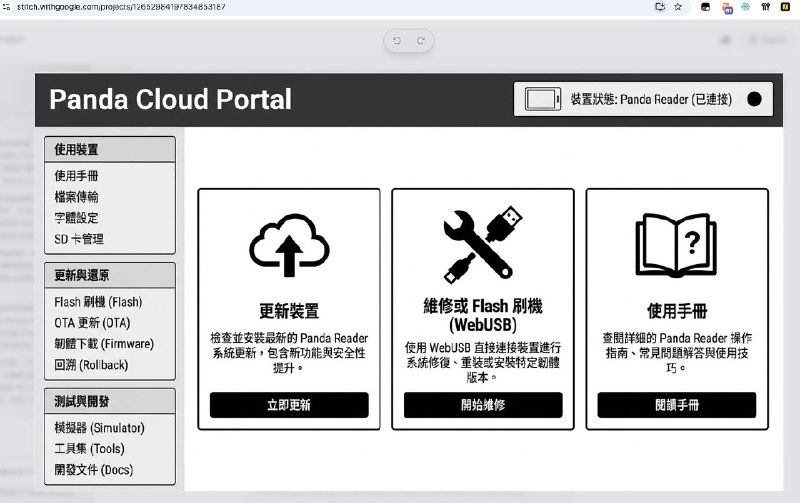Click the undo arrow in top toolbar

[x=397, y=40]
